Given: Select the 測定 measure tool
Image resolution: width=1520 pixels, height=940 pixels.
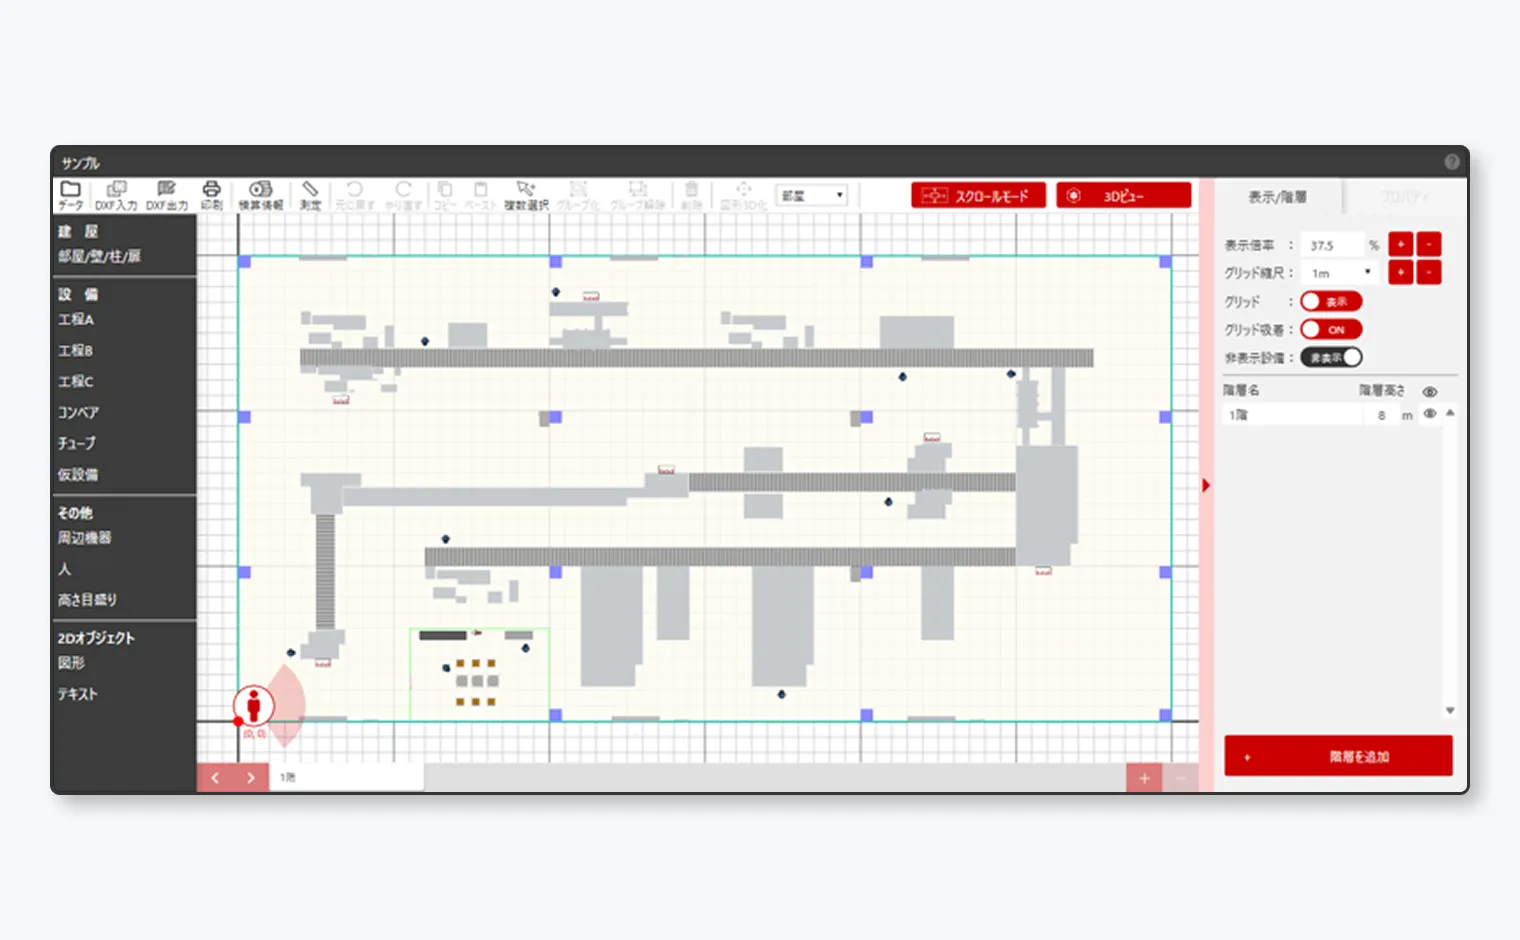Looking at the screenshot, I should (310, 194).
